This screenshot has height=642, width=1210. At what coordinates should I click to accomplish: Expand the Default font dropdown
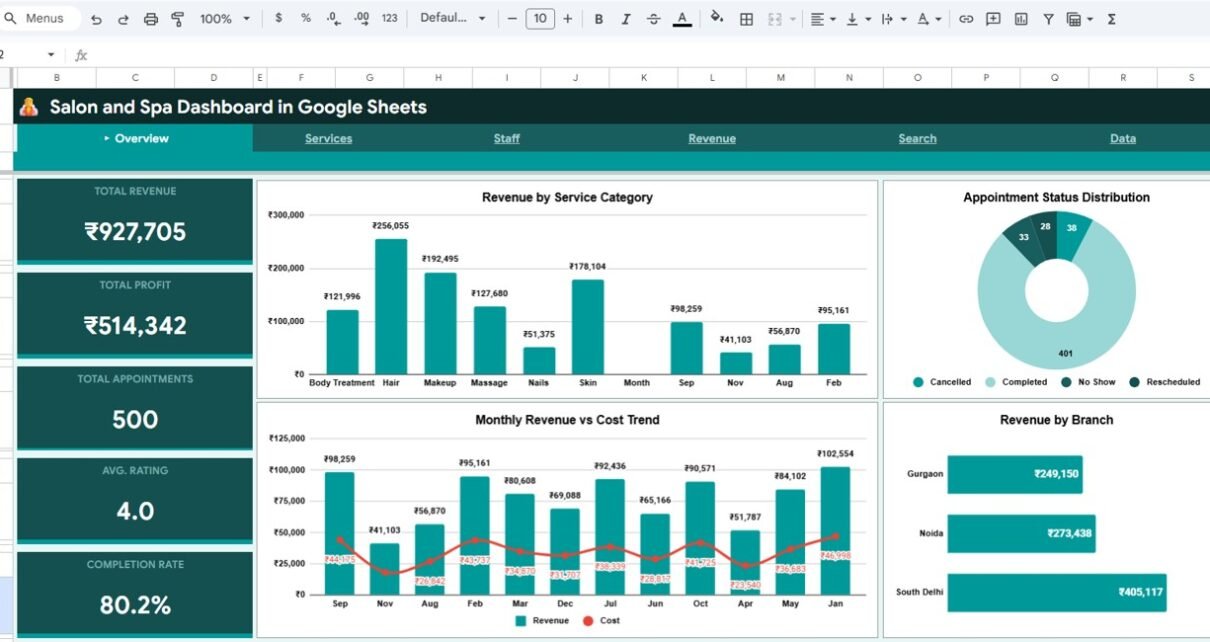pos(453,19)
